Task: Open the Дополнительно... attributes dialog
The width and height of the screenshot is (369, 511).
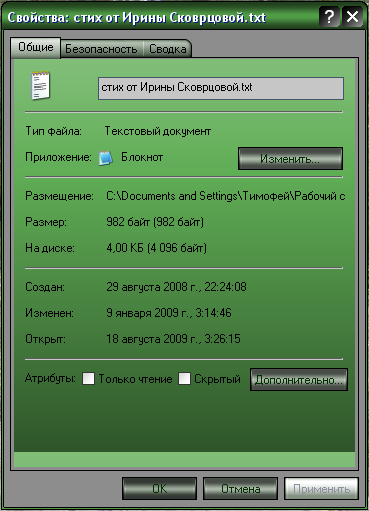Action: click(299, 380)
